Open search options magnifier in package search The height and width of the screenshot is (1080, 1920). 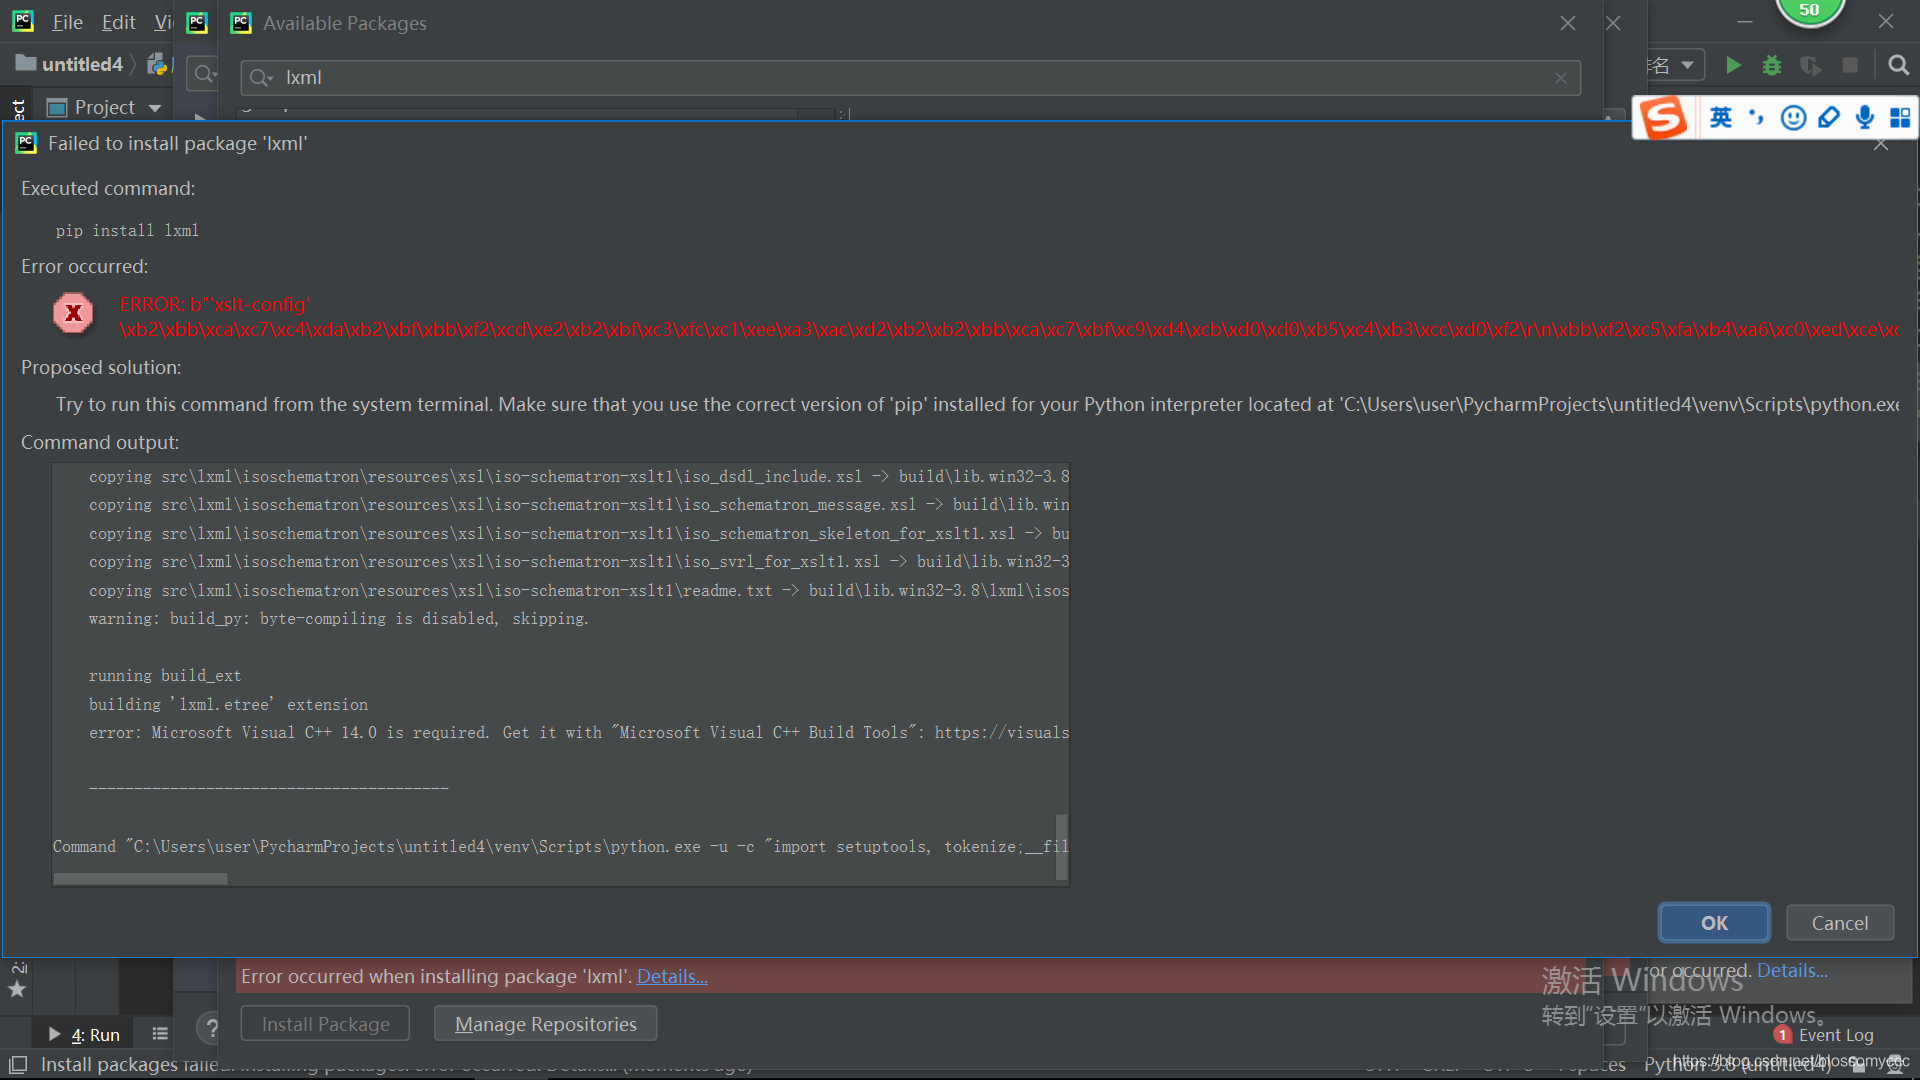[261, 78]
